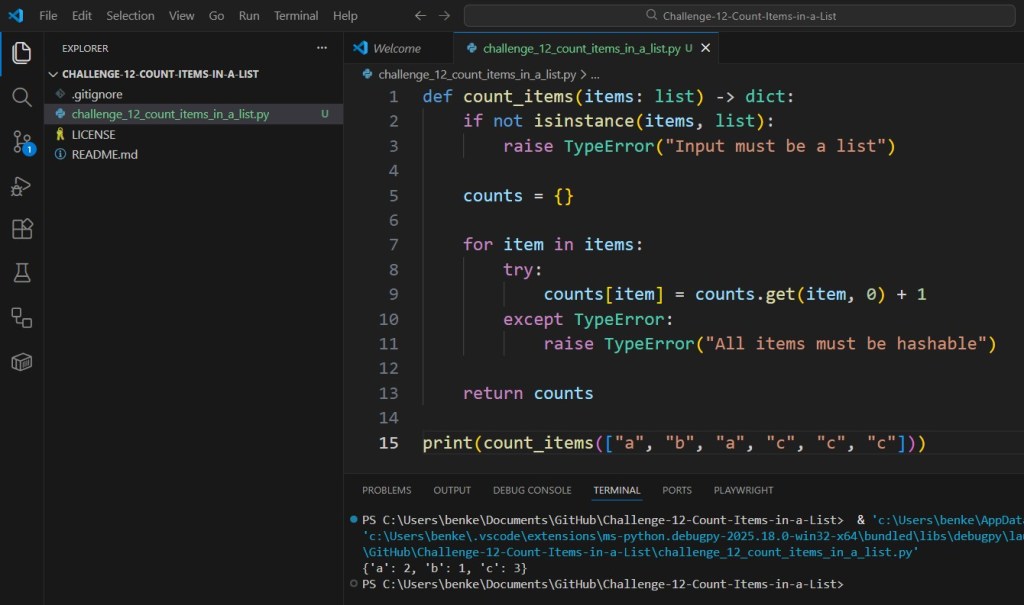
Task: Open the Testing beaker panel
Action: tap(21, 272)
